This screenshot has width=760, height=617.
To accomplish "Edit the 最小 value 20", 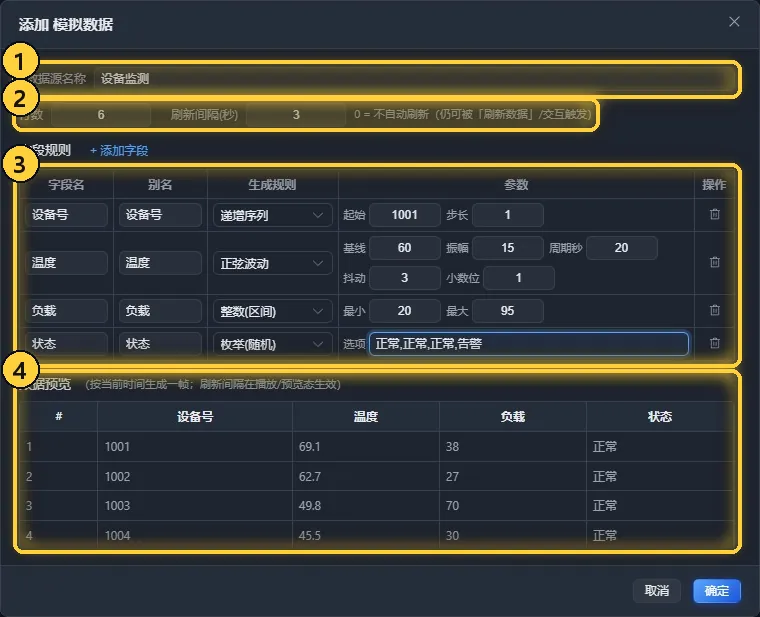I will pos(404,311).
